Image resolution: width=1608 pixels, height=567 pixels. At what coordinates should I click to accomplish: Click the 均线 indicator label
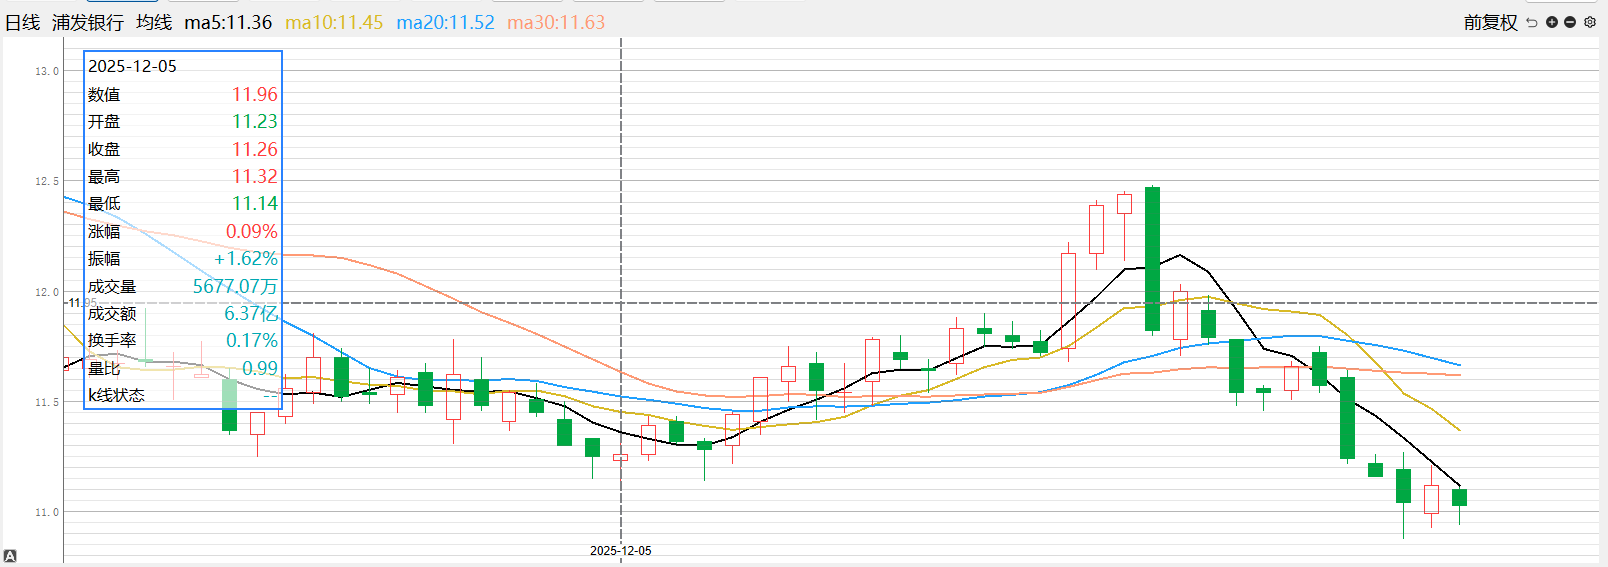(x=154, y=22)
